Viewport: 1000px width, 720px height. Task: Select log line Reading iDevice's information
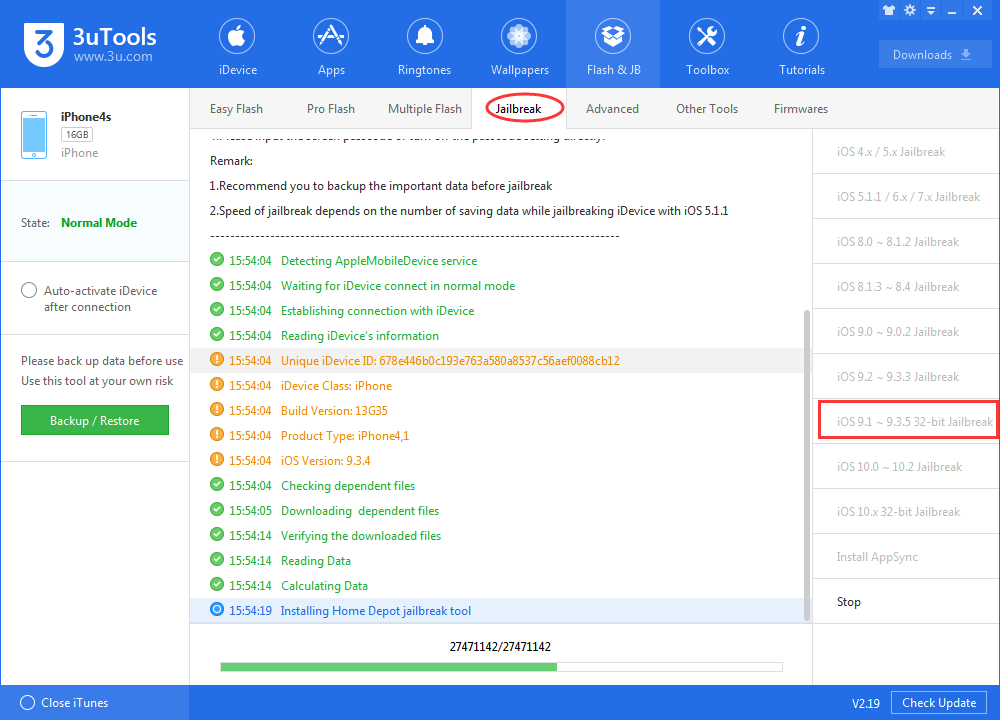501,335
